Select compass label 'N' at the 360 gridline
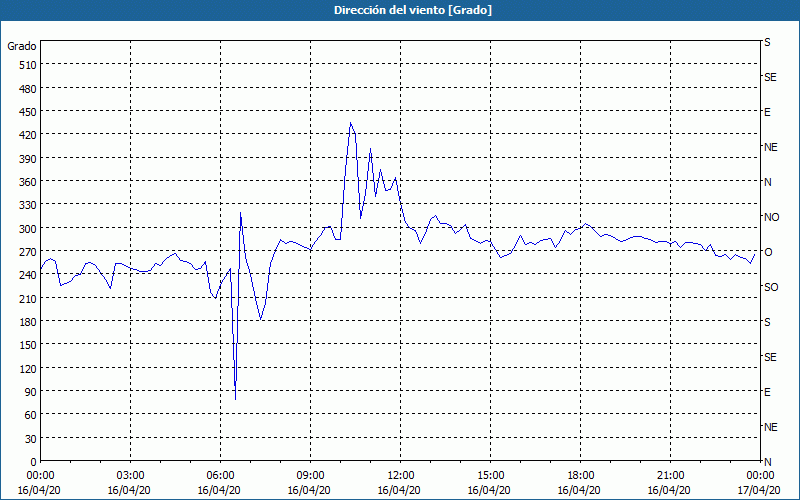The image size is (800, 500). tap(767, 182)
